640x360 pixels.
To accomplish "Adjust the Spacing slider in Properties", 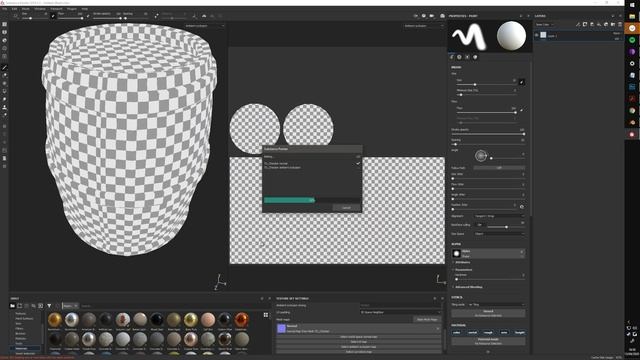I will pos(488,144).
